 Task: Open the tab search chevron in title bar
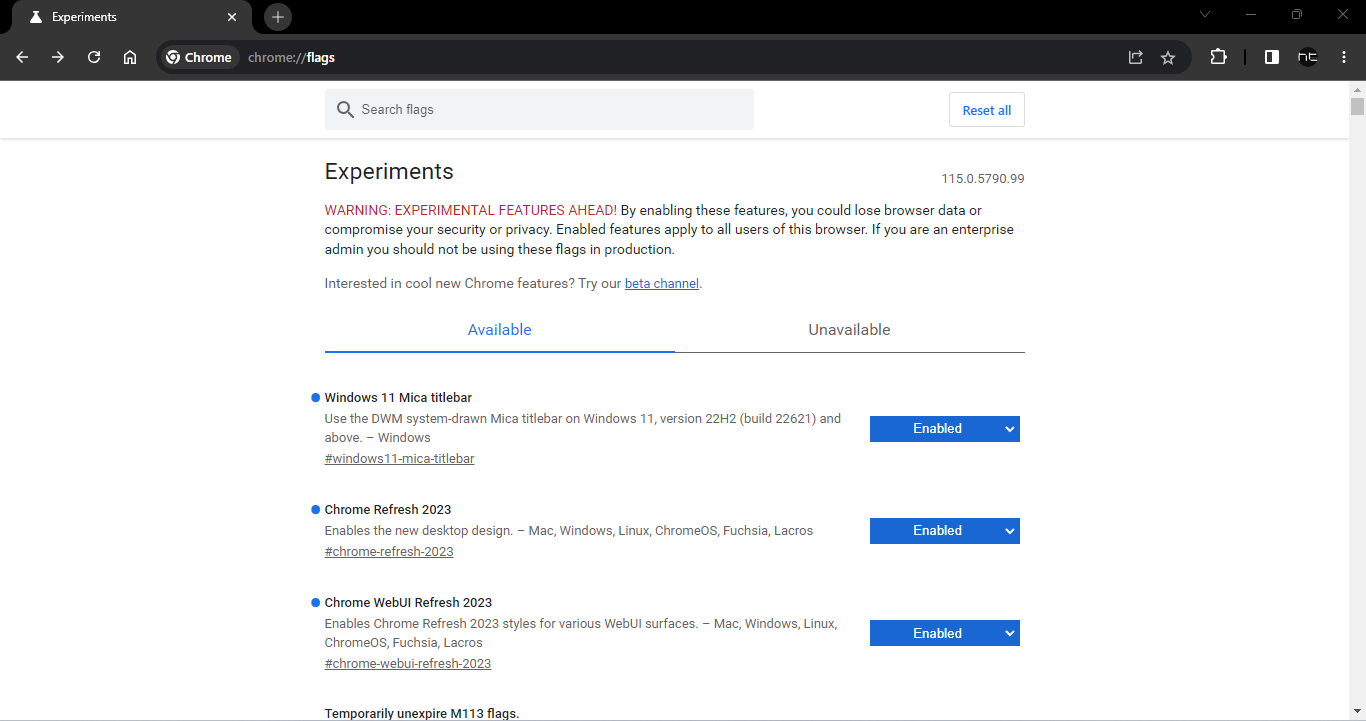pos(1205,14)
